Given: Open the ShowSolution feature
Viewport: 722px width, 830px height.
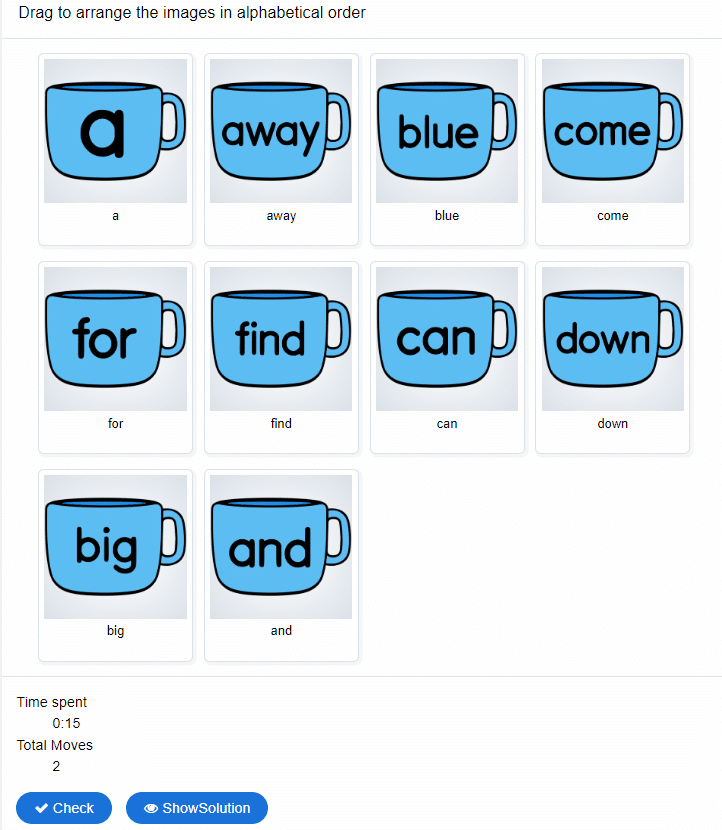Looking at the screenshot, I should 196,808.
